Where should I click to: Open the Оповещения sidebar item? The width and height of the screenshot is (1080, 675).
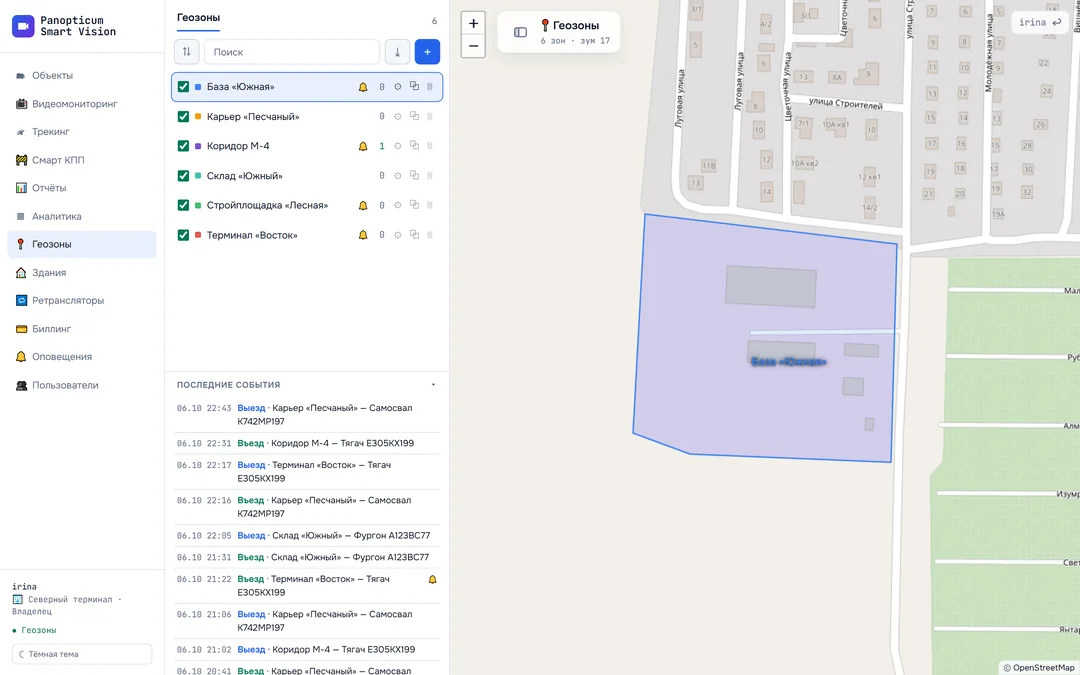pos(82,357)
